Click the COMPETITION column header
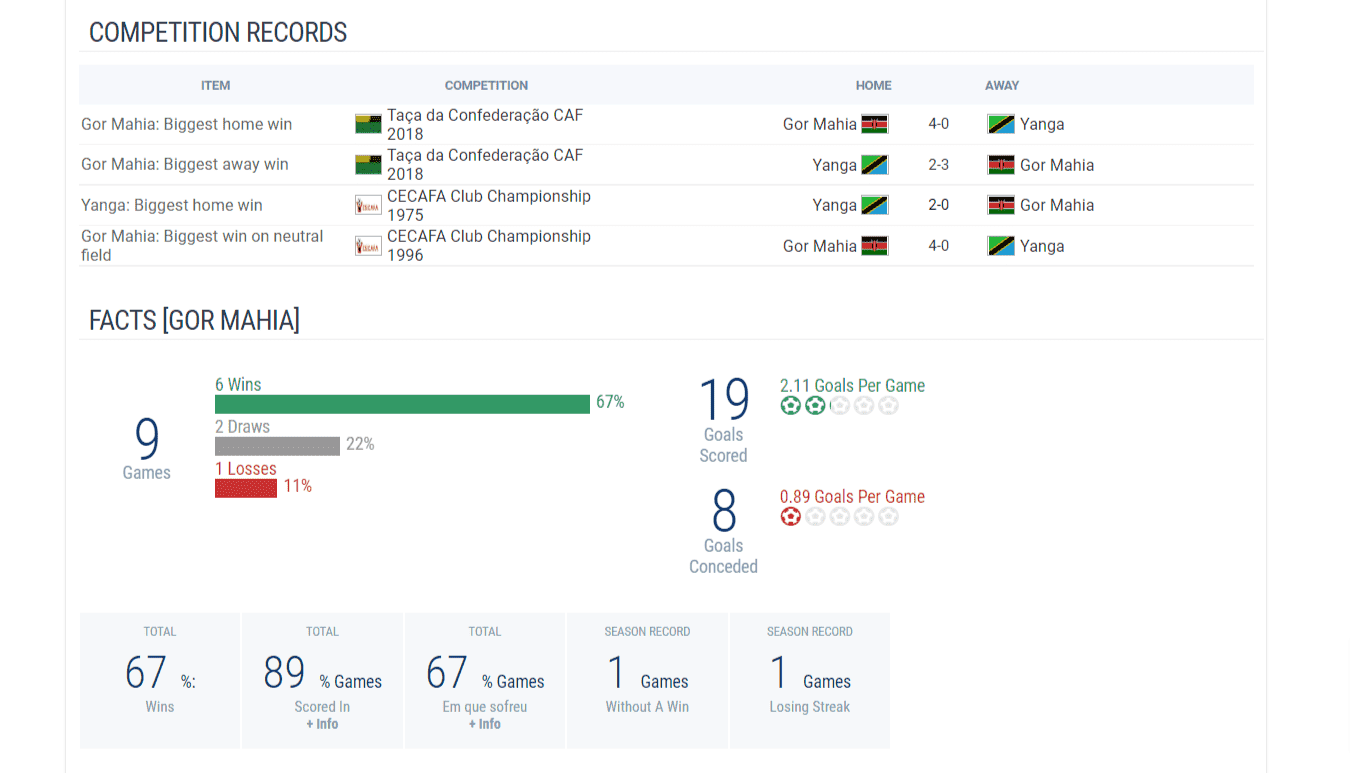This screenshot has width=1350, height=773. (487, 86)
